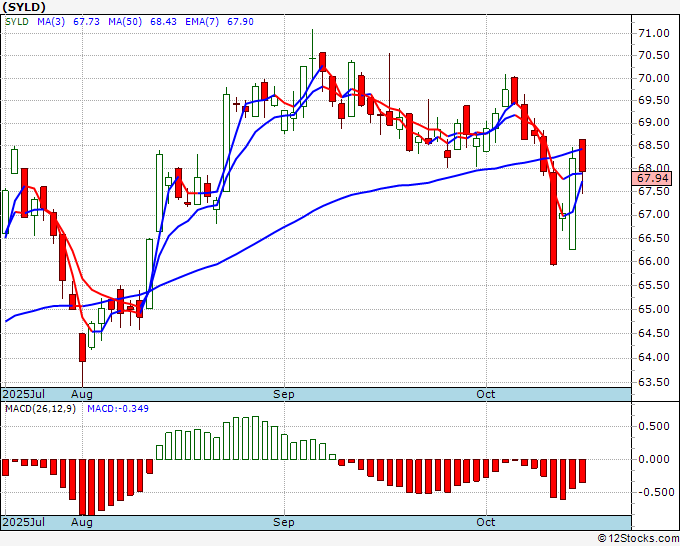Click the last red MACD histogram bar
680x546 pixels.
[582, 471]
